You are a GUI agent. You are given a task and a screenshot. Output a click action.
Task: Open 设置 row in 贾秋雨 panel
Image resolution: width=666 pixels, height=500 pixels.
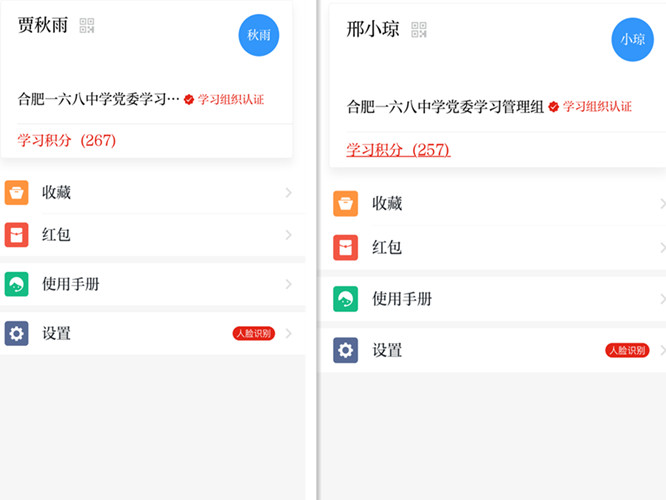click(152, 333)
